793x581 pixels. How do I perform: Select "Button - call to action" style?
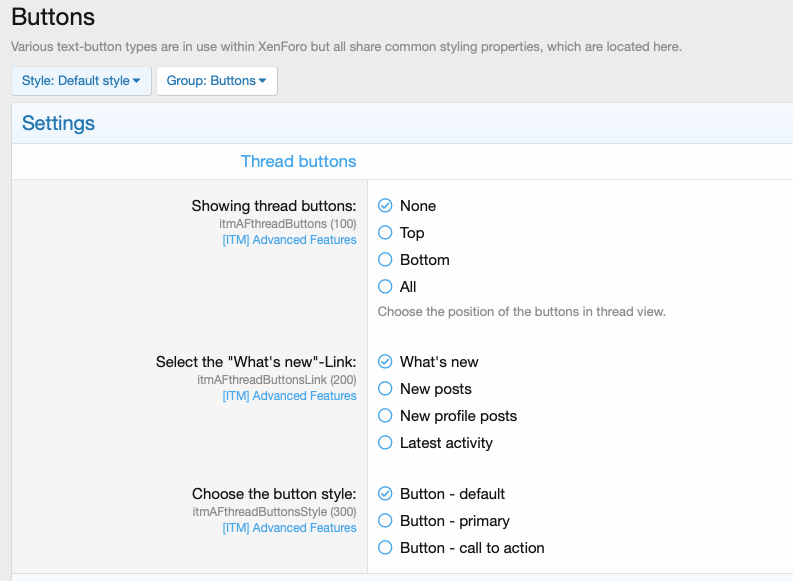coord(385,548)
